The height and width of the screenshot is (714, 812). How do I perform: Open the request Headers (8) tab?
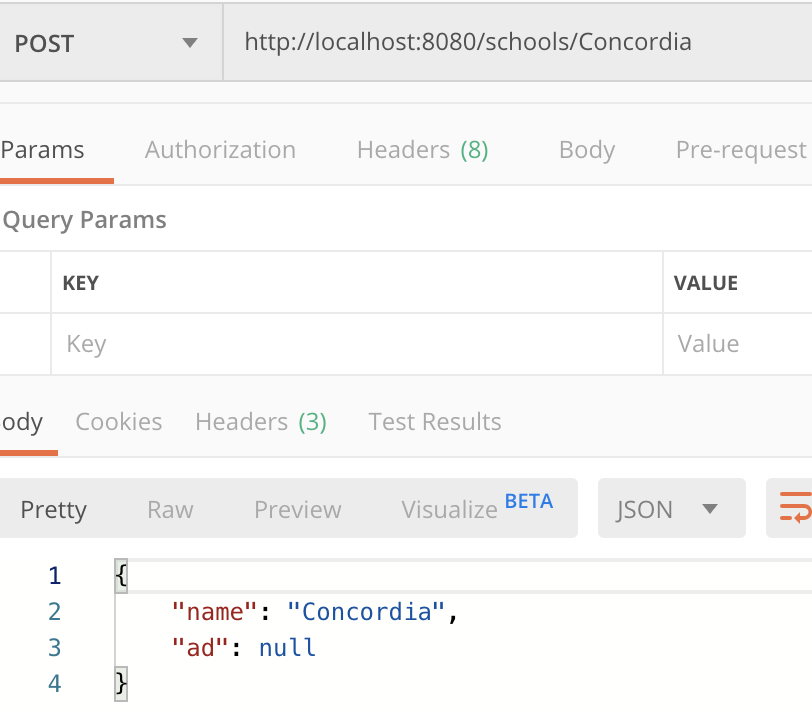point(423,150)
